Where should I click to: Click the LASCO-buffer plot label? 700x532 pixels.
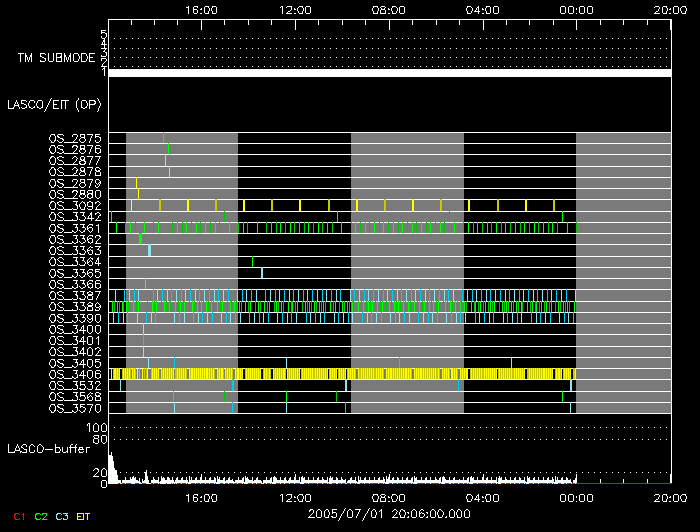click(51, 449)
